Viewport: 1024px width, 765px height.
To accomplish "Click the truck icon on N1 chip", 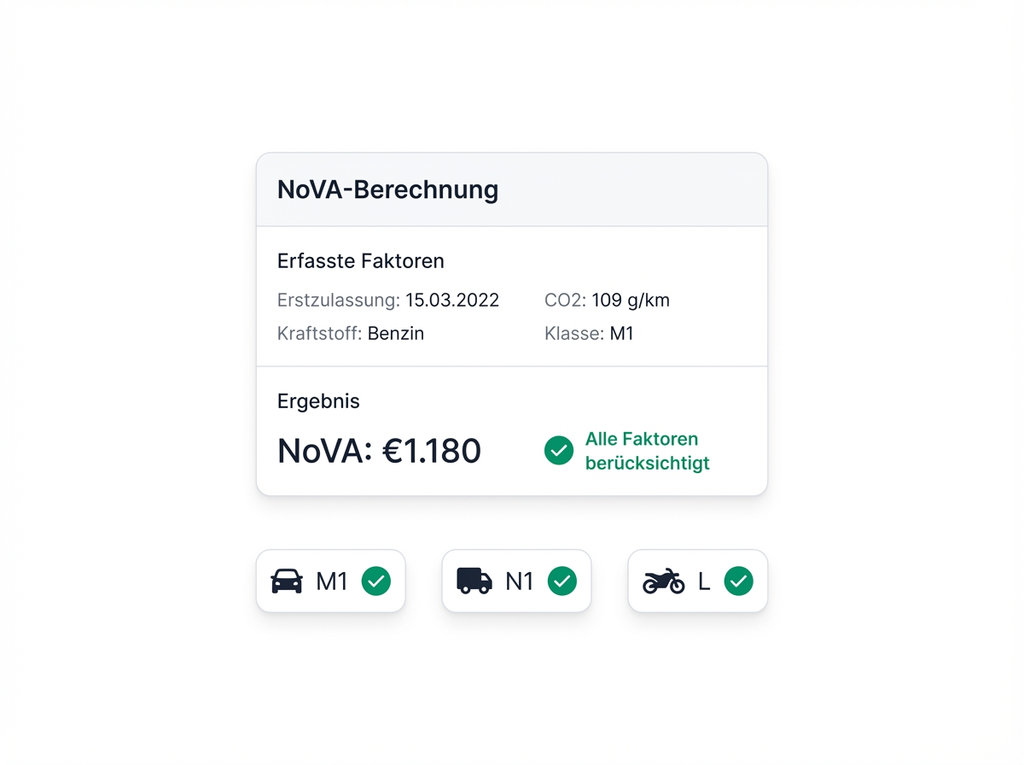I will (474, 581).
